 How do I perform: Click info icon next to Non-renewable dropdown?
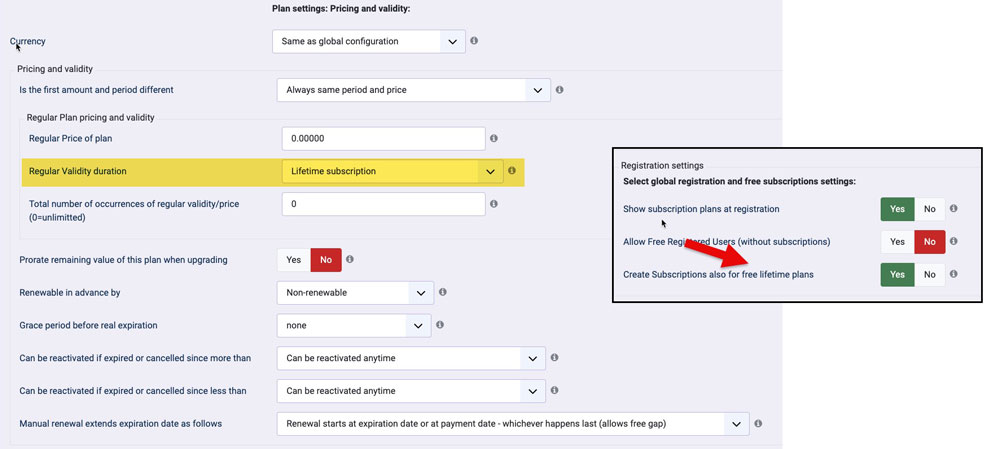(x=443, y=293)
